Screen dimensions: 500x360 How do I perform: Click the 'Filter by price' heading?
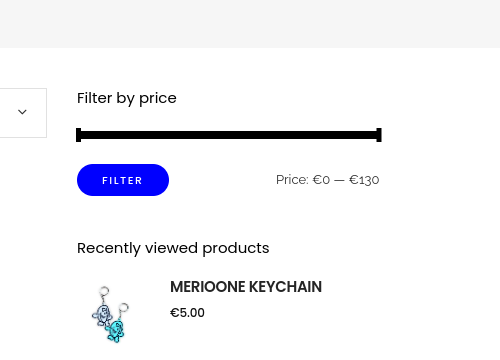click(x=127, y=98)
